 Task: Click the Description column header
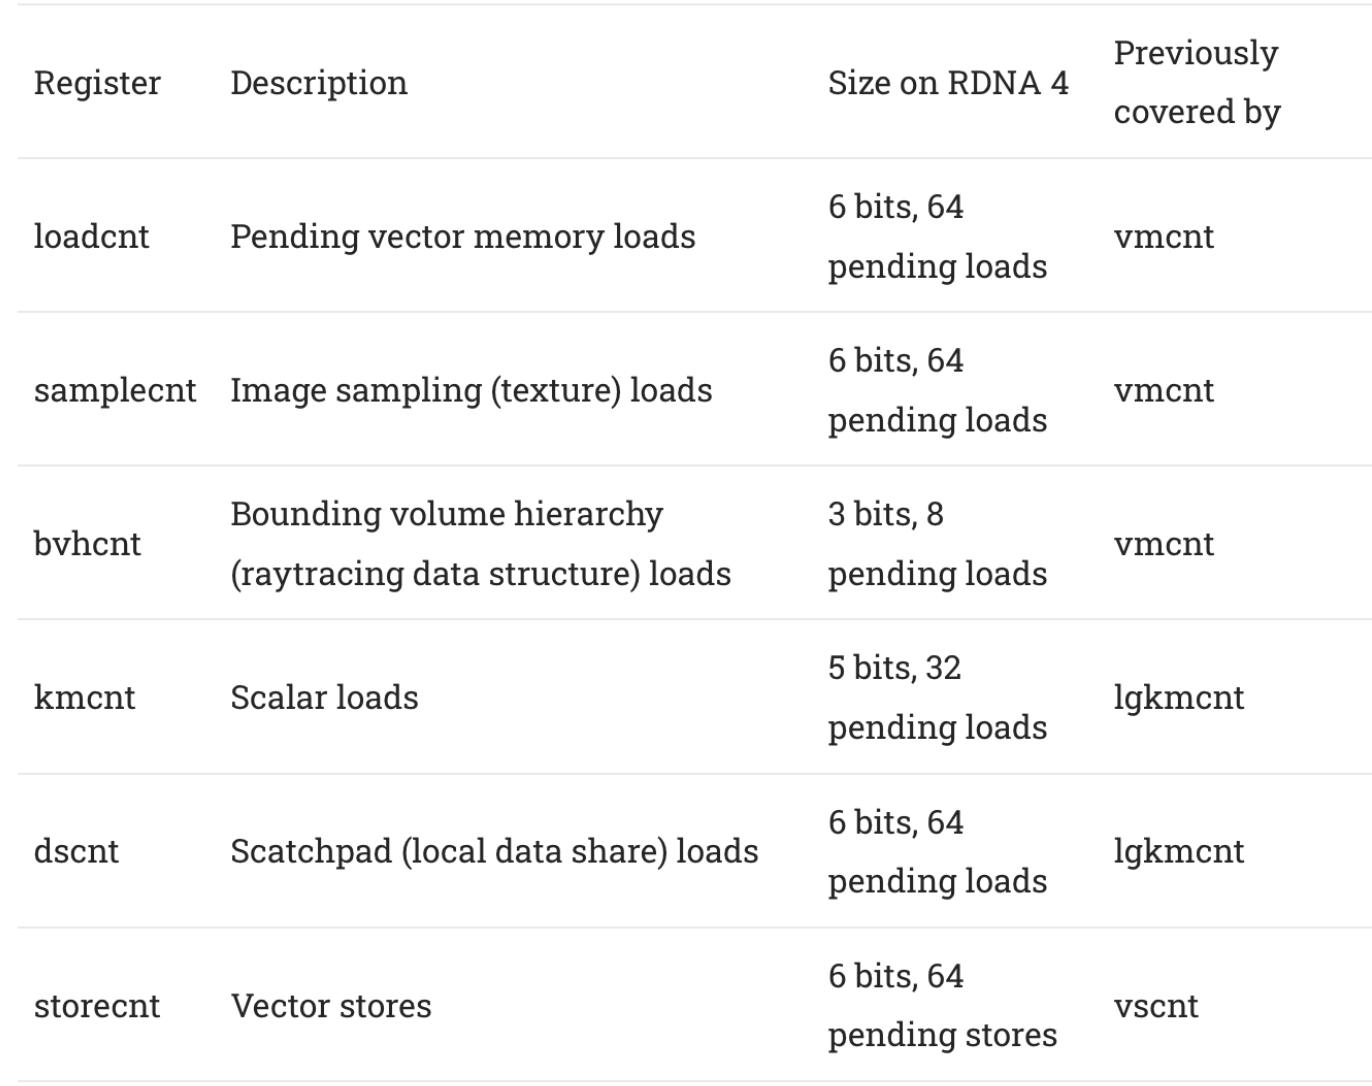pos(319,83)
